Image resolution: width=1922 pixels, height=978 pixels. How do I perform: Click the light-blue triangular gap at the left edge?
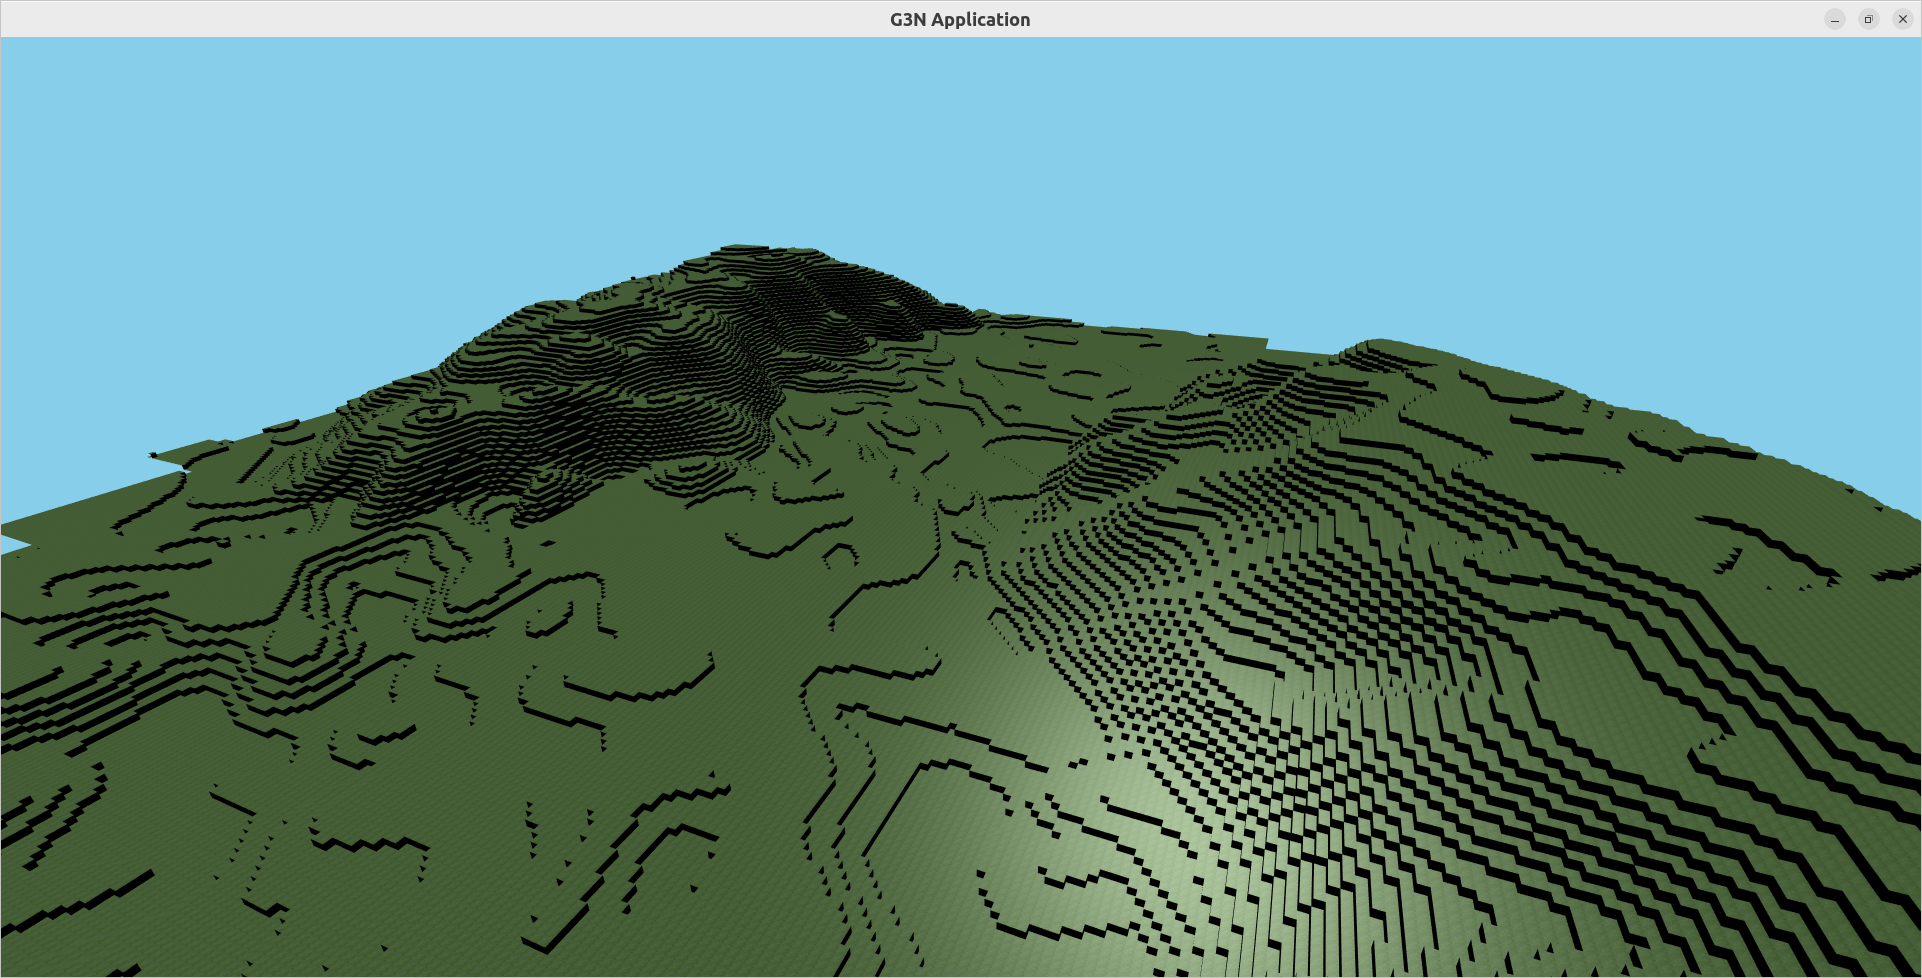(x=10, y=544)
